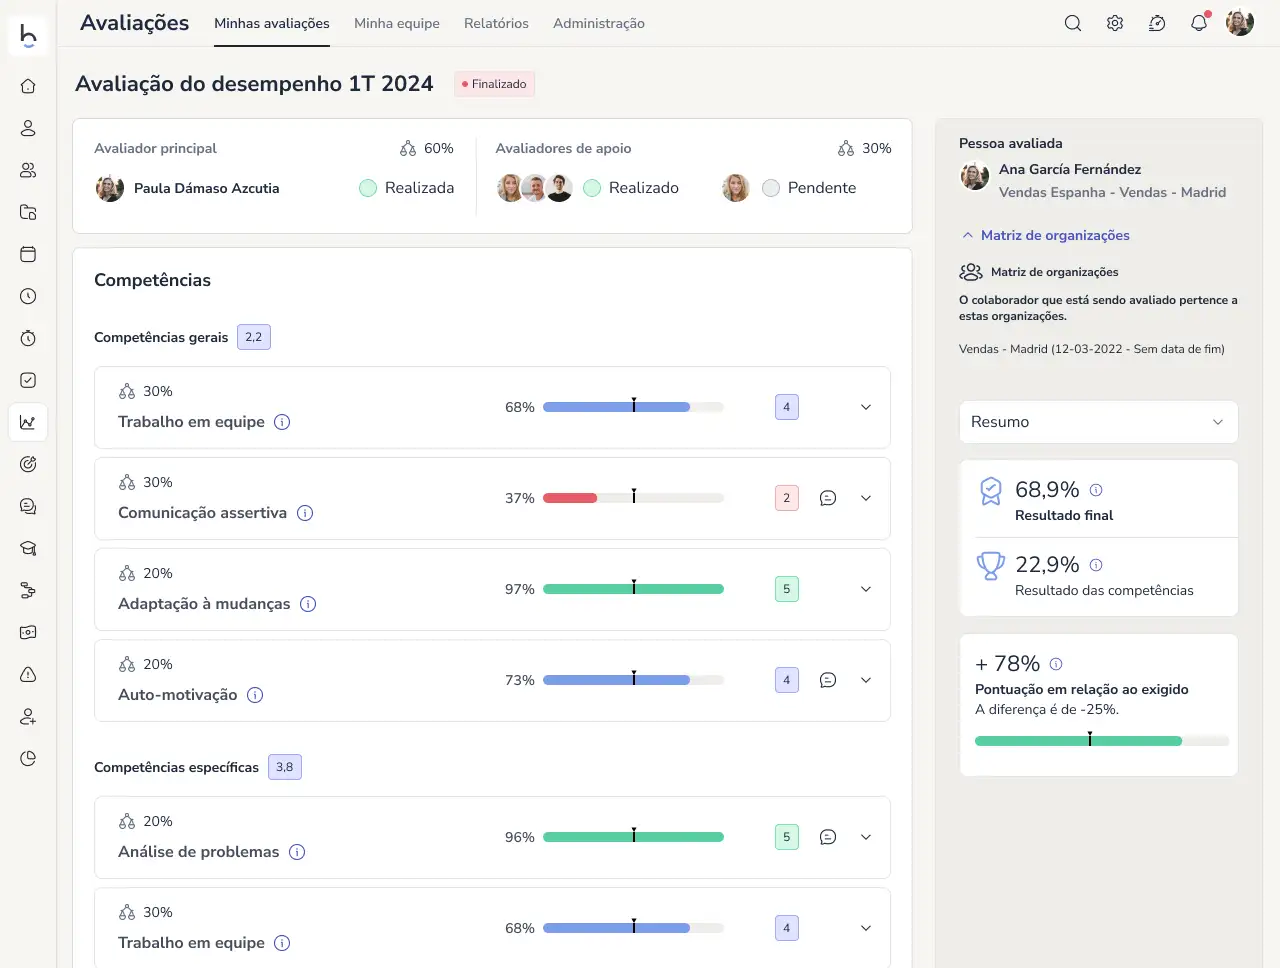This screenshot has height=968, width=1280.
Task: Open the people group sidebar icon
Action: click(x=28, y=170)
